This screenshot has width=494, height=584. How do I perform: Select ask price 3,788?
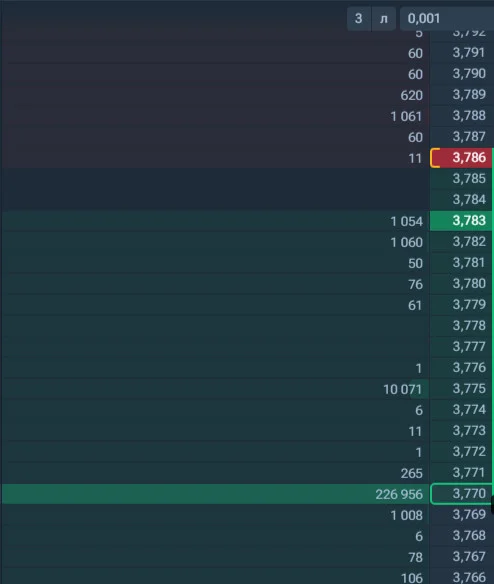(469, 115)
